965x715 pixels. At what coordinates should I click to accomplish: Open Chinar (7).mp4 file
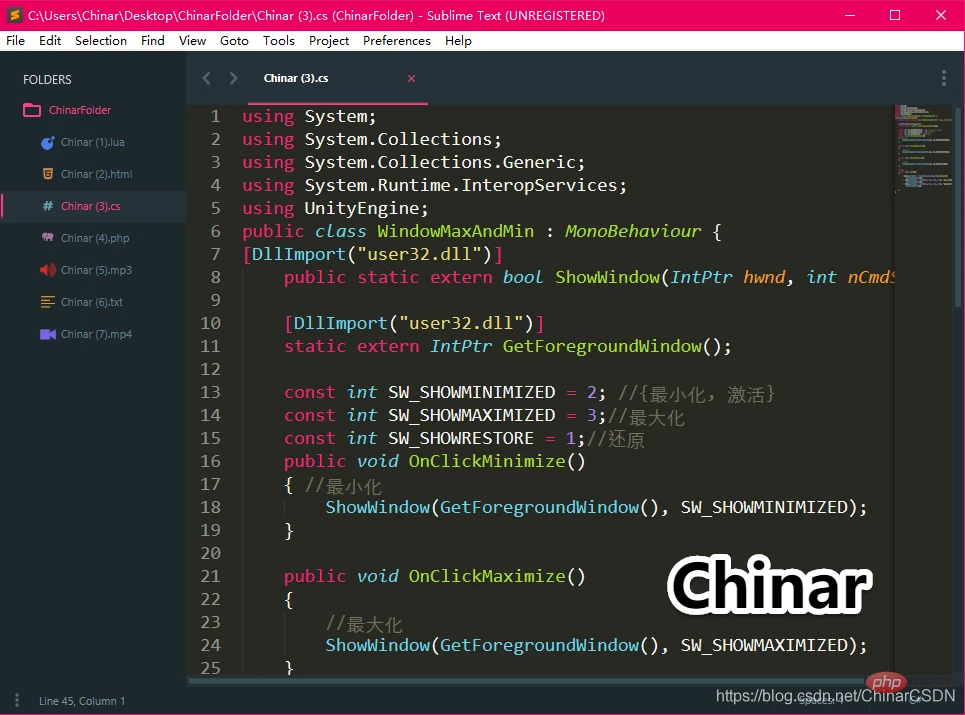coord(96,334)
